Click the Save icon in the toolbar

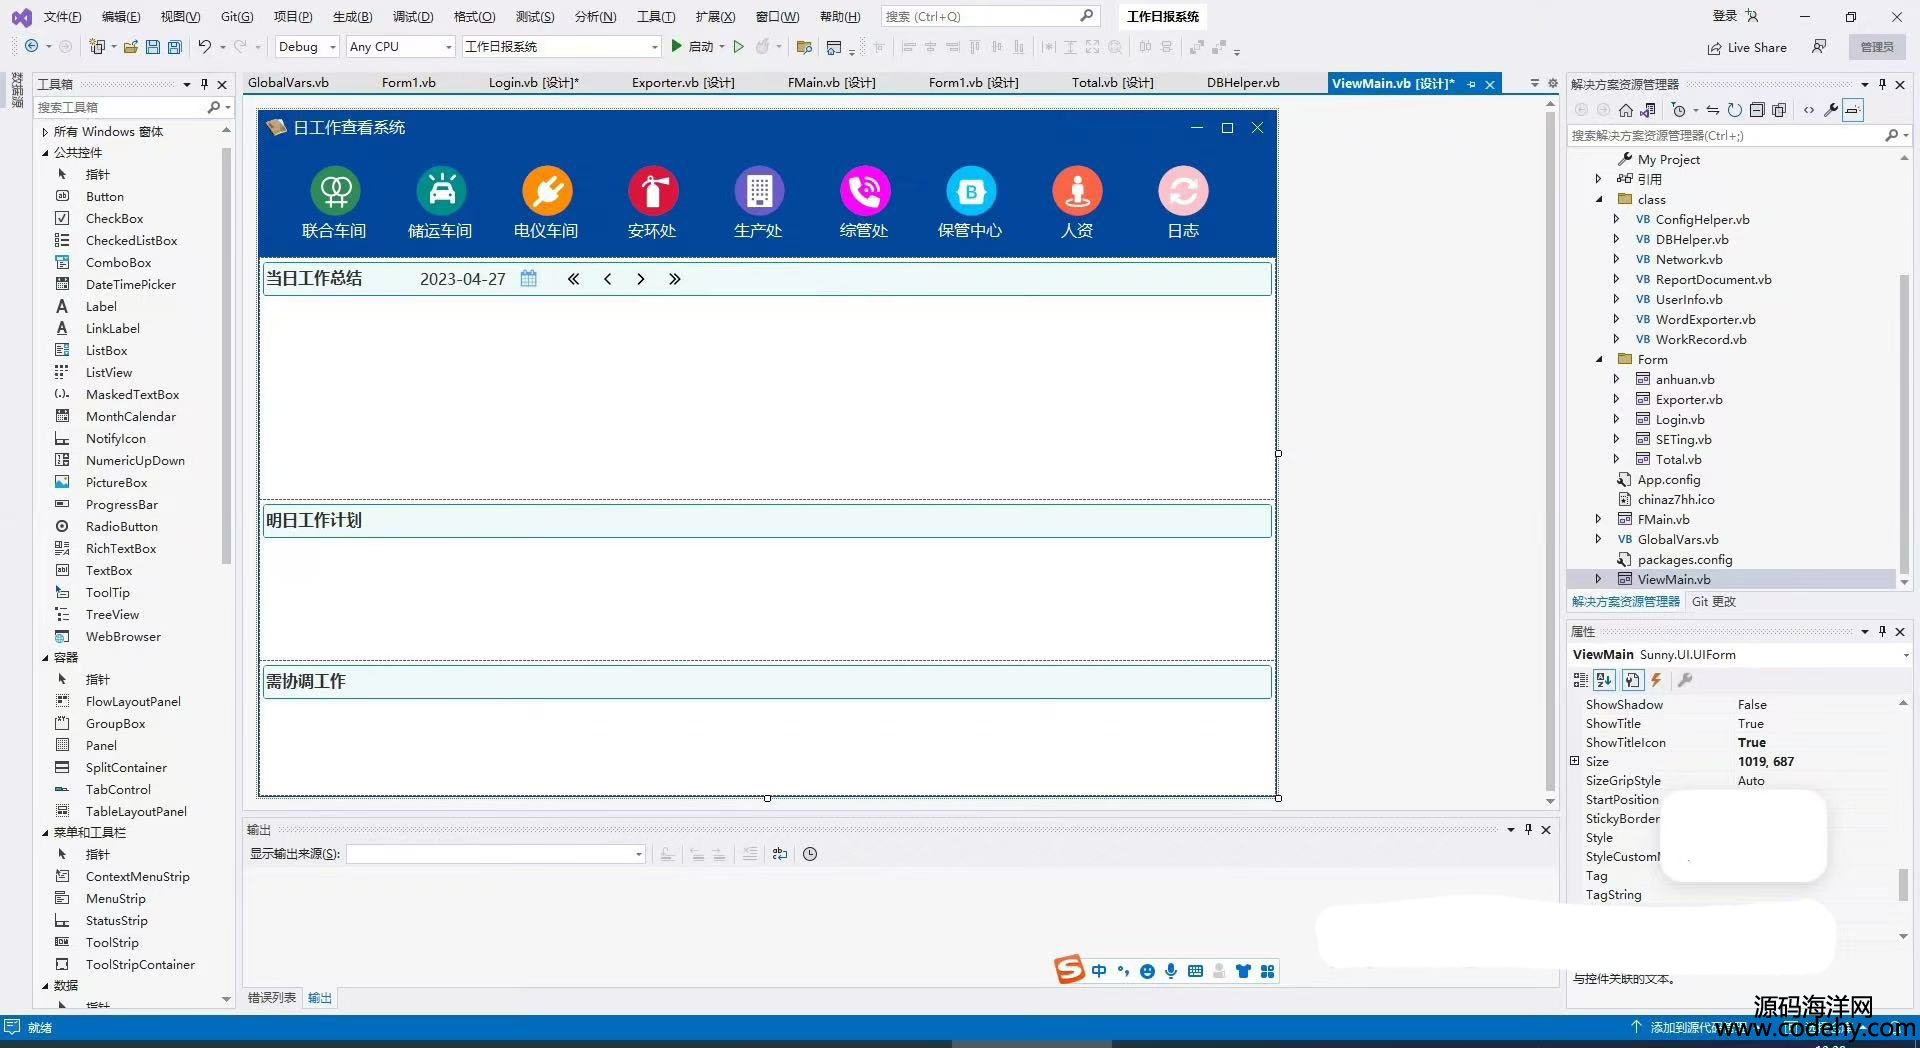(152, 47)
